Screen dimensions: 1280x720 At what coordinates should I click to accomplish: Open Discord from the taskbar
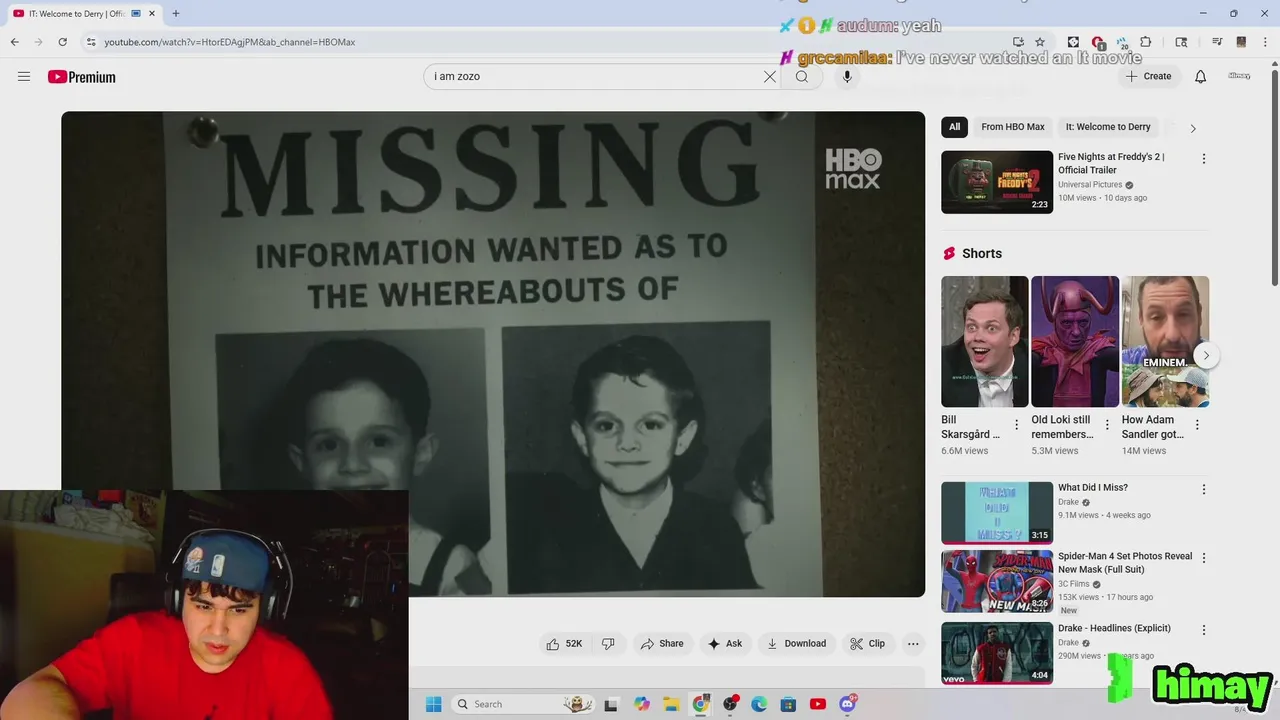(x=847, y=704)
